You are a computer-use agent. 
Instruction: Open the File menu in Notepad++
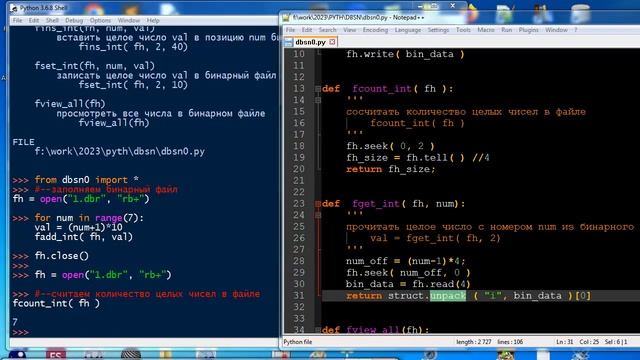click(x=290, y=30)
